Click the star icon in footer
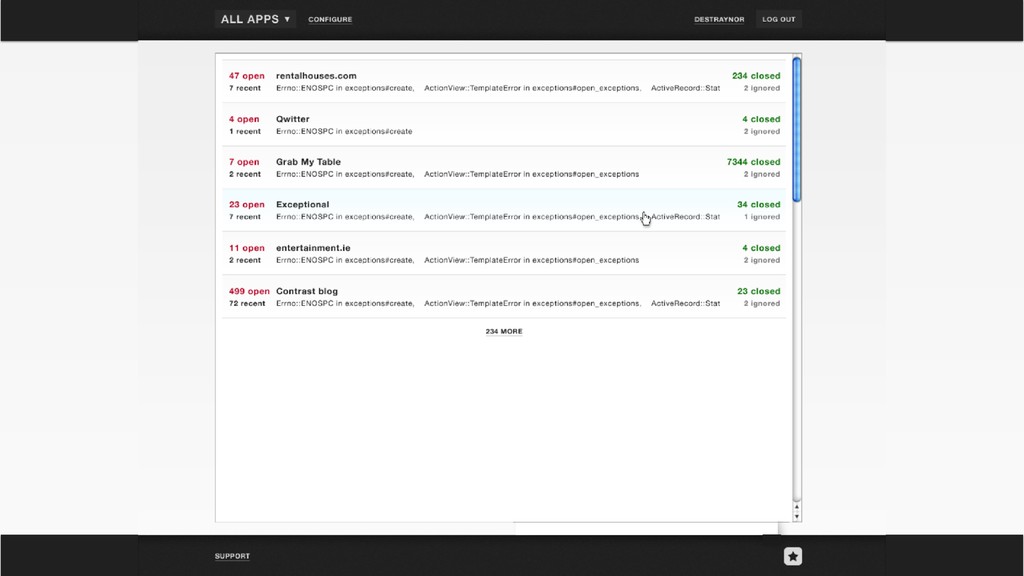Image resolution: width=1024 pixels, height=576 pixels. [x=793, y=556]
